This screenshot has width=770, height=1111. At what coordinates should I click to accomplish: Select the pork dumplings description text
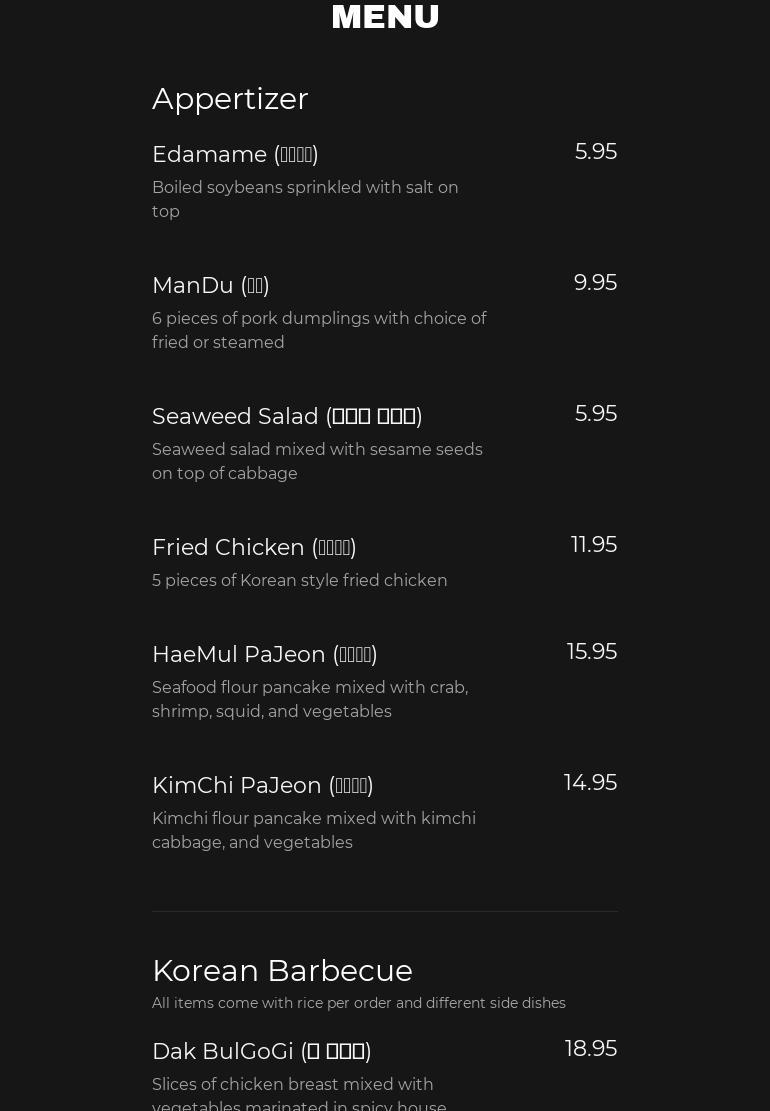(x=319, y=330)
